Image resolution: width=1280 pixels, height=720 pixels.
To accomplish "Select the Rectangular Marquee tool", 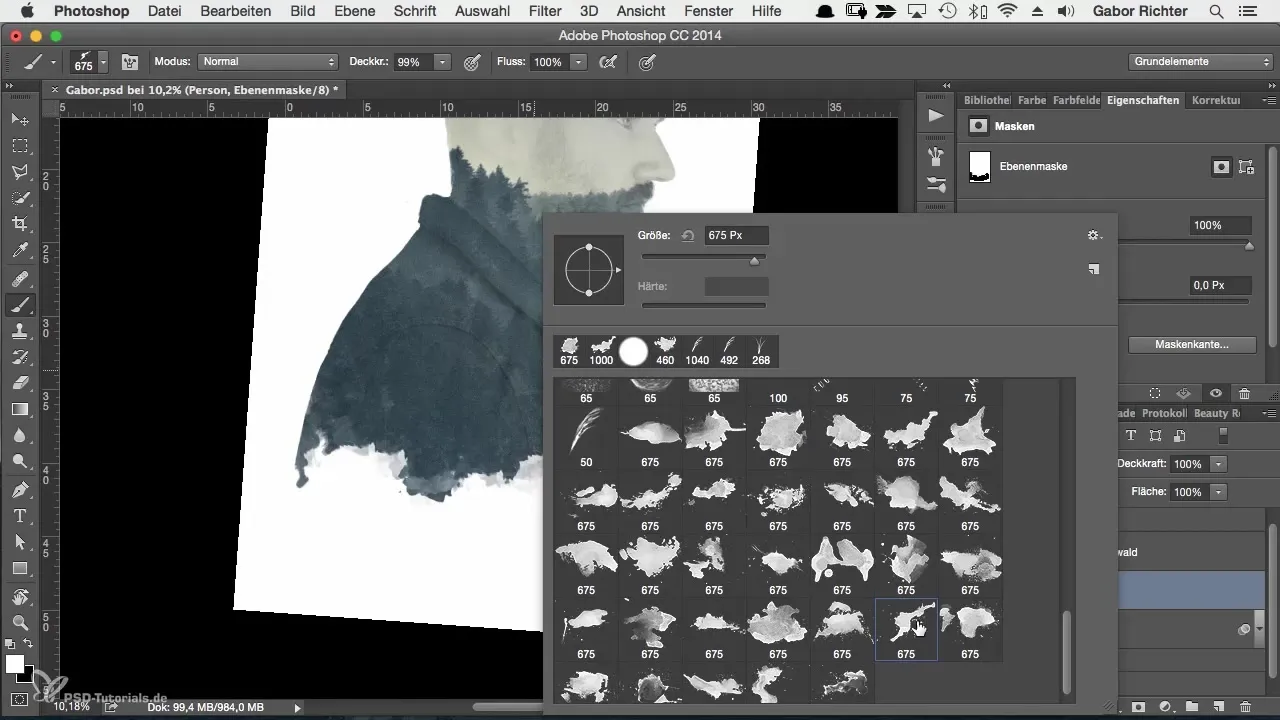I will click(19, 146).
